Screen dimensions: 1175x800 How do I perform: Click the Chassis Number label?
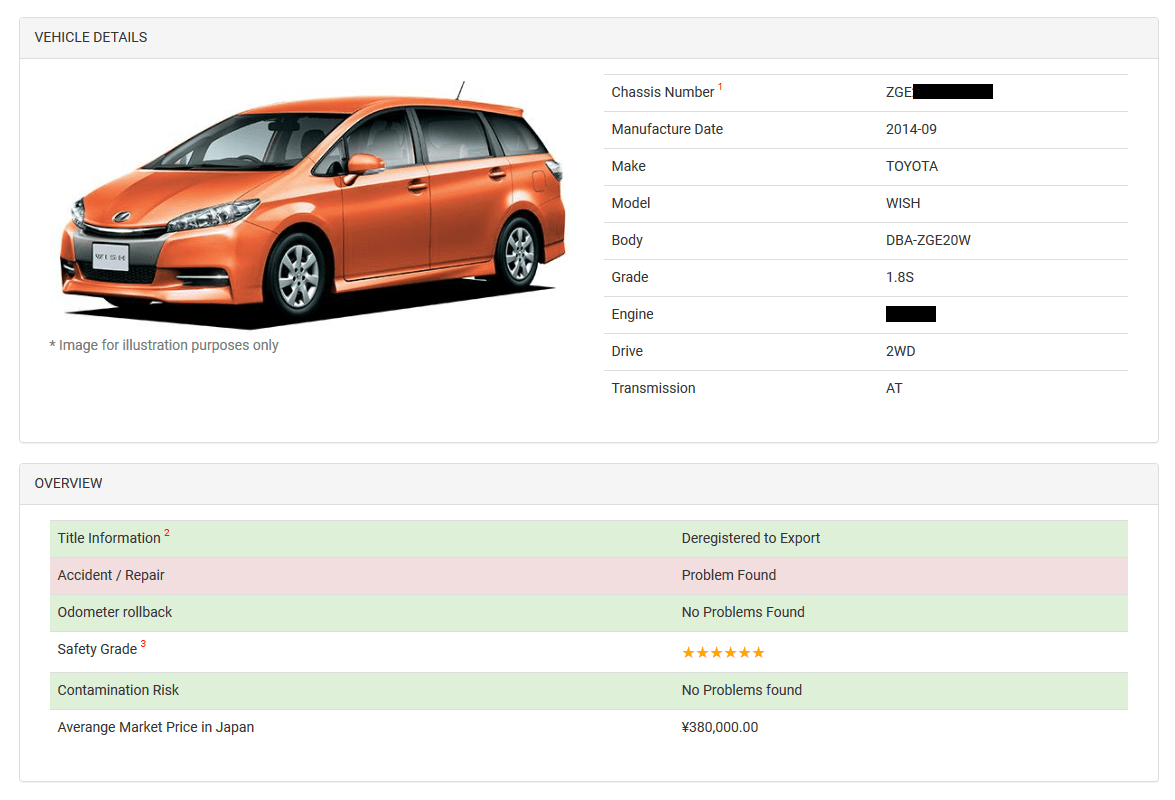[x=662, y=92]
